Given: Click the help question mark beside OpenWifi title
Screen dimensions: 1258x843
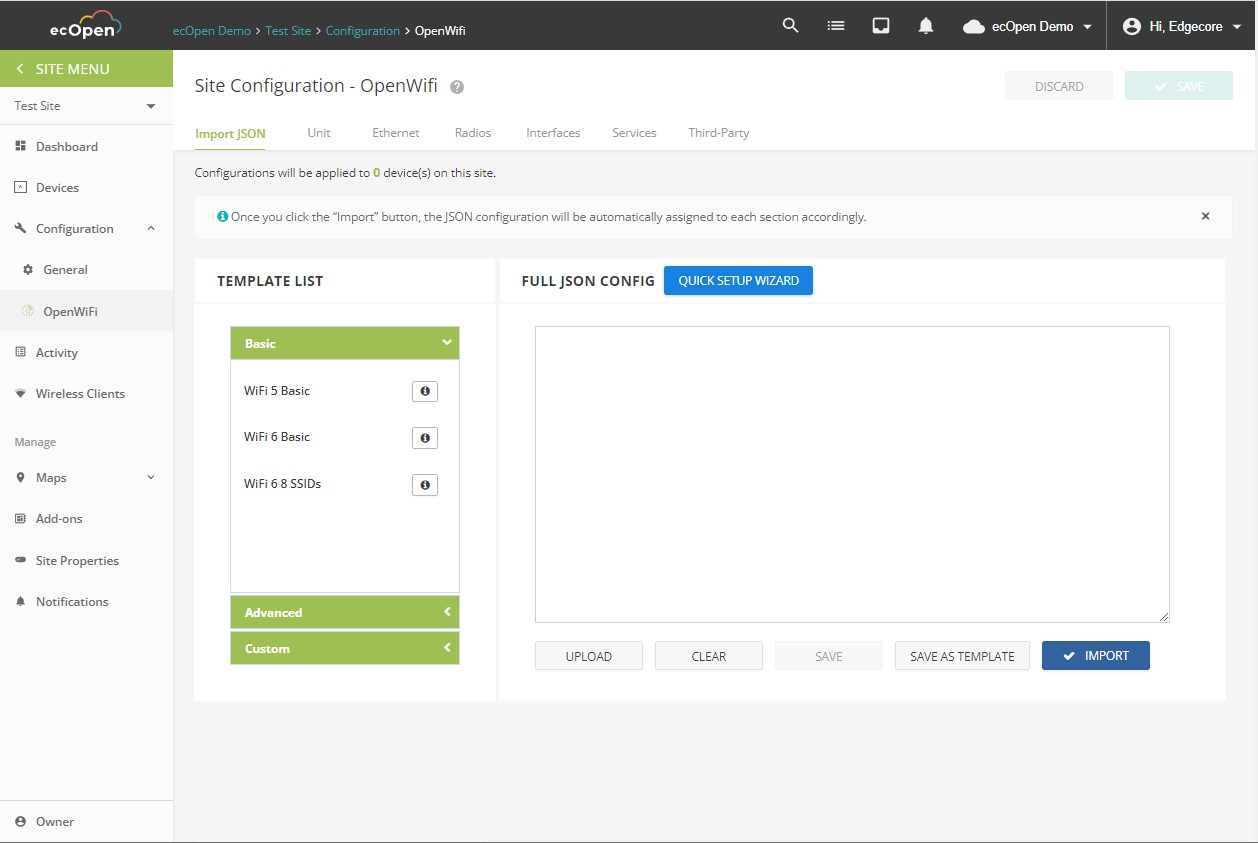Looking at the screenshot, I should pos(457,87).
